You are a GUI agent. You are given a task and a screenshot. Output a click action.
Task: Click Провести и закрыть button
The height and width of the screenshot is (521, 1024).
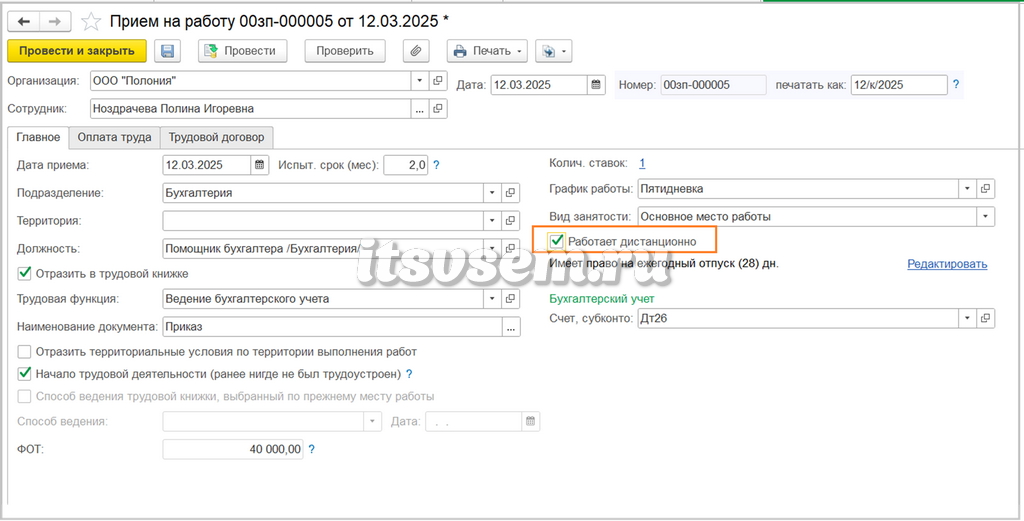77,51
